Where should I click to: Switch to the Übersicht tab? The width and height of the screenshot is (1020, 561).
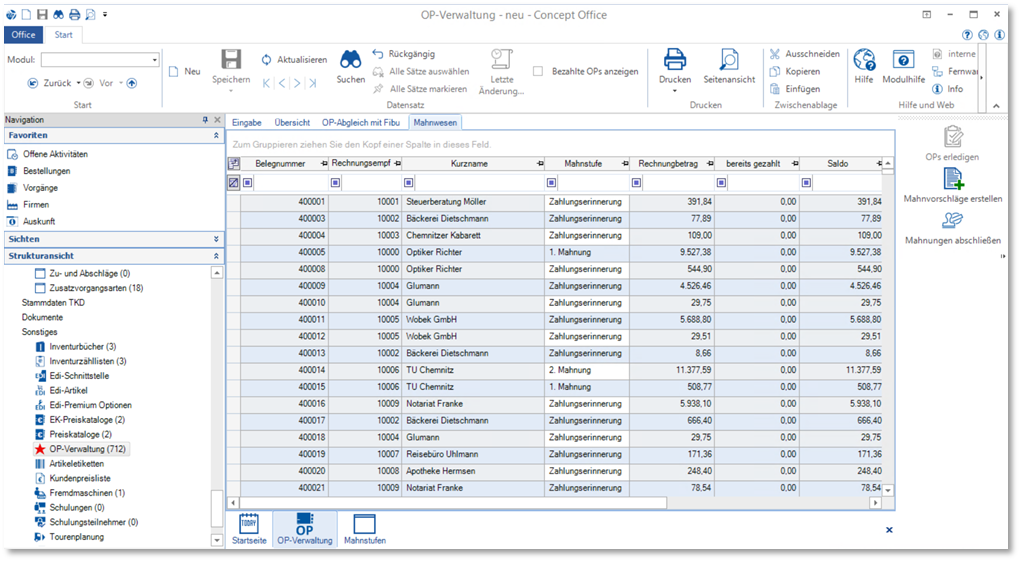pos(292,122)
